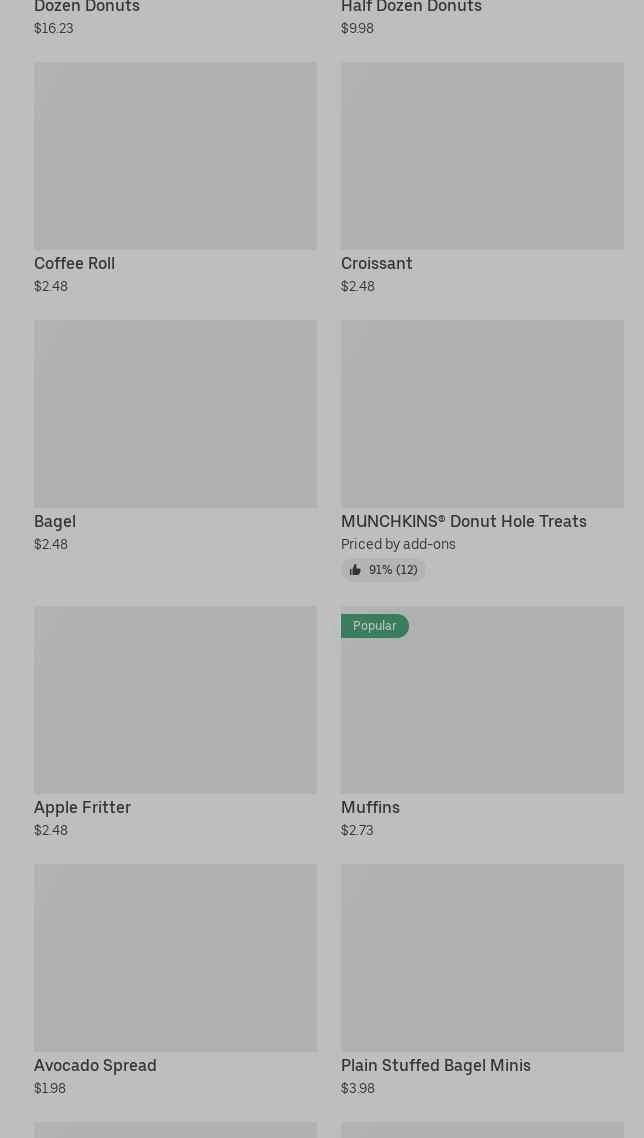Click the $9.98 Half Dozen Donuts price
Viewport: 644px width, 1138px height.
[358, 29]
